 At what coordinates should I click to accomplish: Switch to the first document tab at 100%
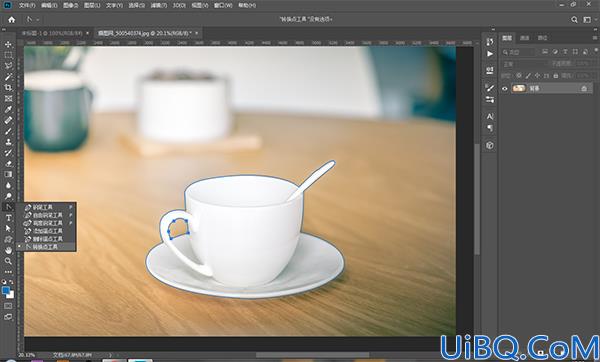pos(52,33)
